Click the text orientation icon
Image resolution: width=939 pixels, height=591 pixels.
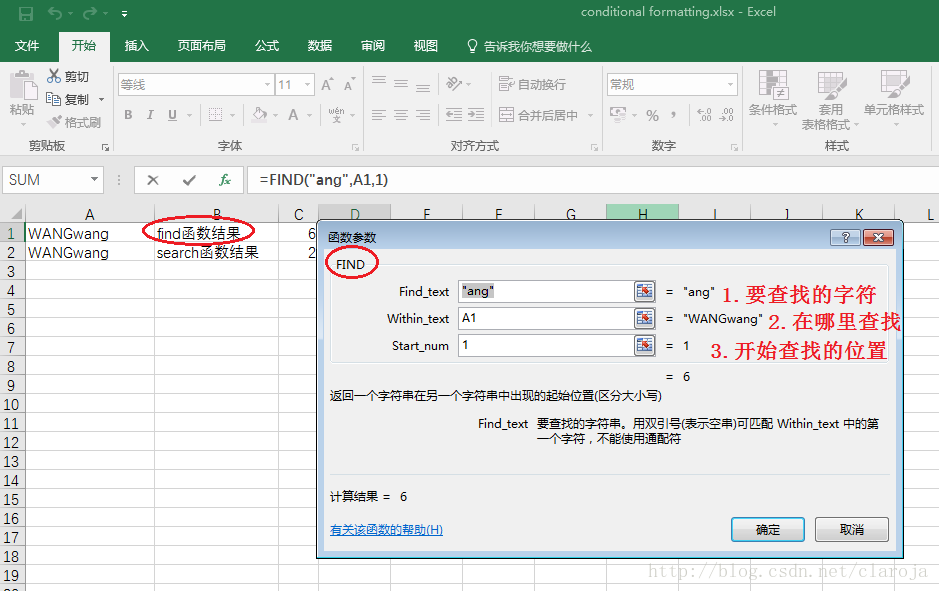[x=455, y=84]
